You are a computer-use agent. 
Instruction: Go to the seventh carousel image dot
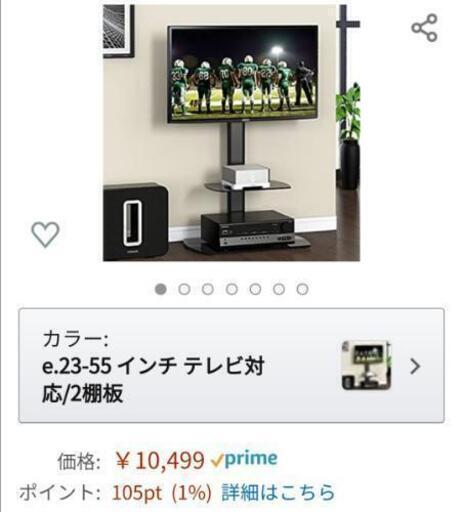pos(302,289)
